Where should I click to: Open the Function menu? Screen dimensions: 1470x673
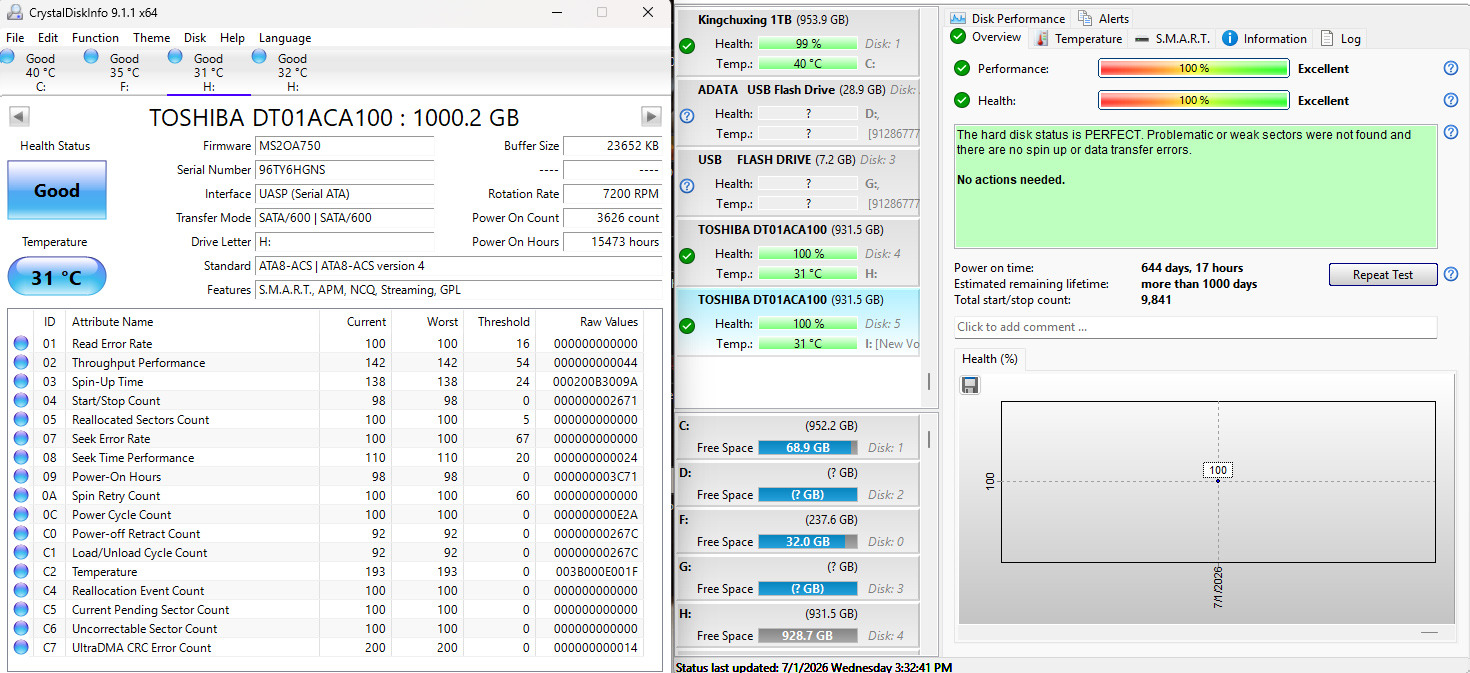coord(95,37)
